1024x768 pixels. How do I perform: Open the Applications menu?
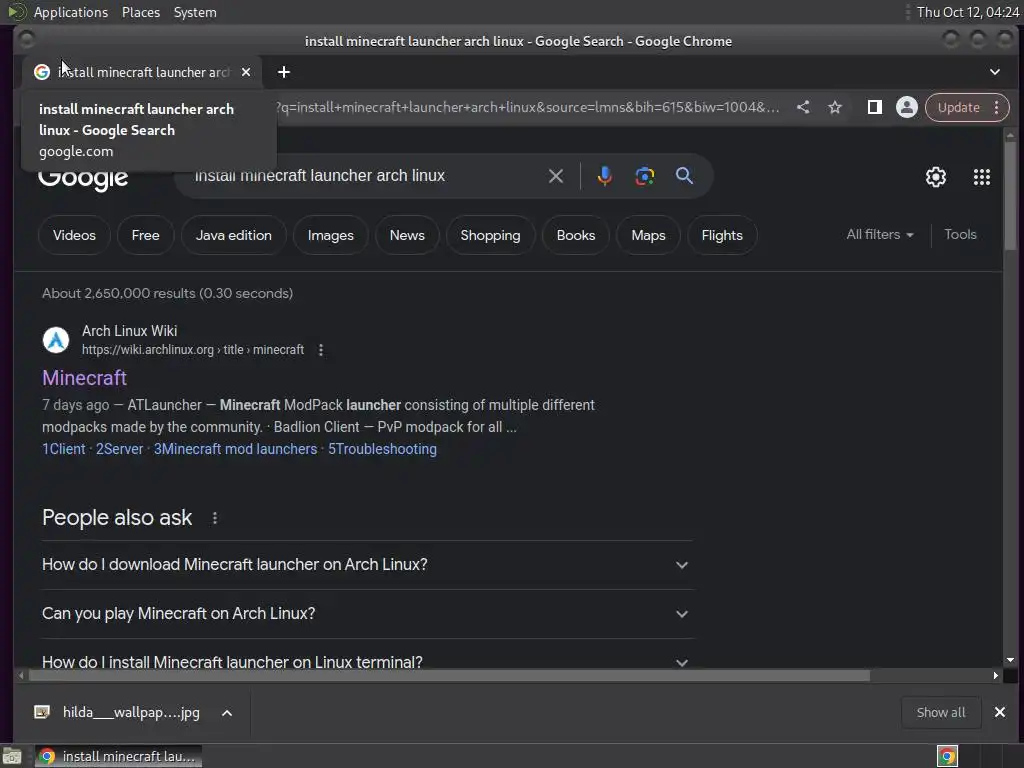coord(71,12)
